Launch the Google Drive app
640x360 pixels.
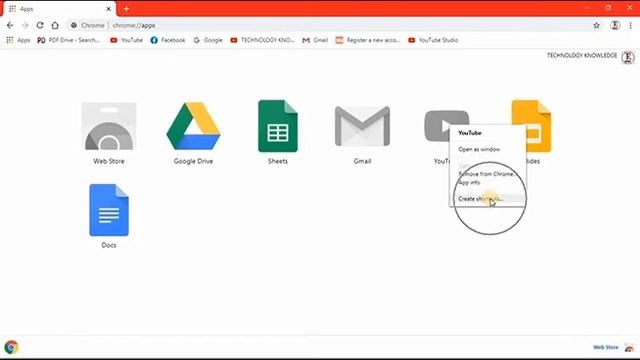coord(193,126)
